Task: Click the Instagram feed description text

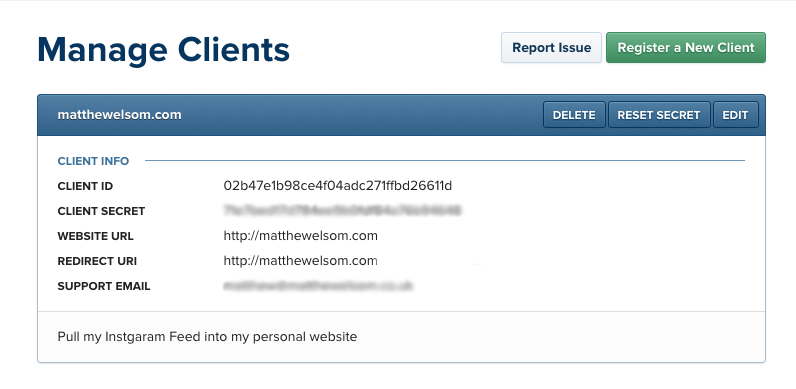Action: [x=207, y=337]
